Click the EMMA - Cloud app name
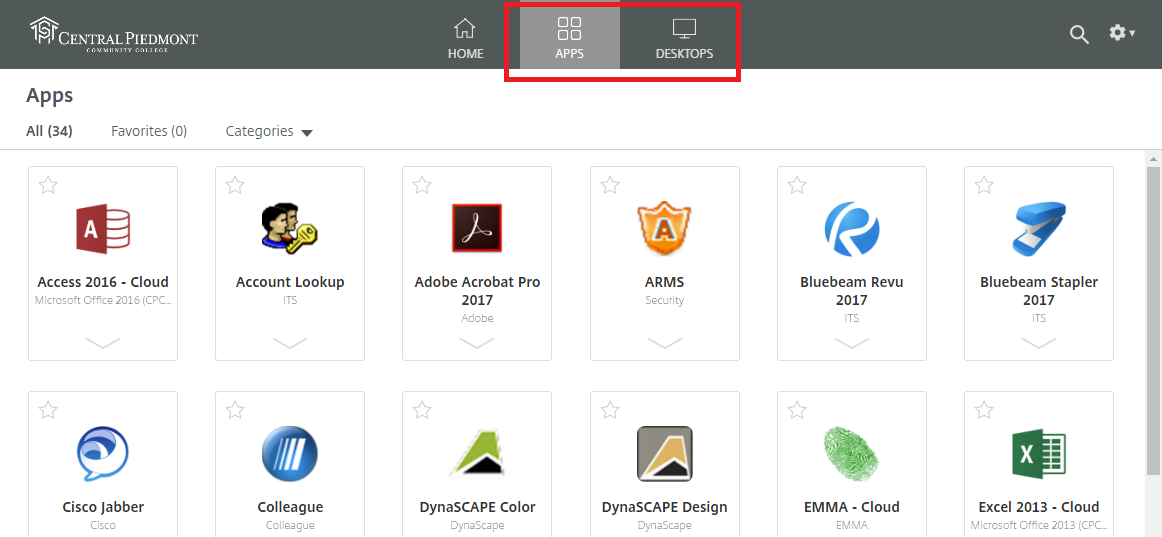 point(851,507)
